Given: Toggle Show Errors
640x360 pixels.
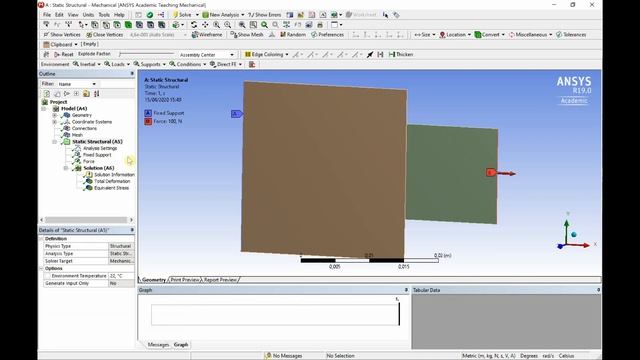Looking at the screenshot, I should [x=264, y=15].
